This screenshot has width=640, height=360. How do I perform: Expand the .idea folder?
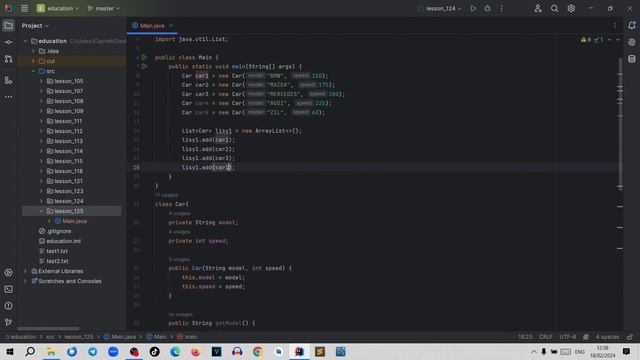33,51
